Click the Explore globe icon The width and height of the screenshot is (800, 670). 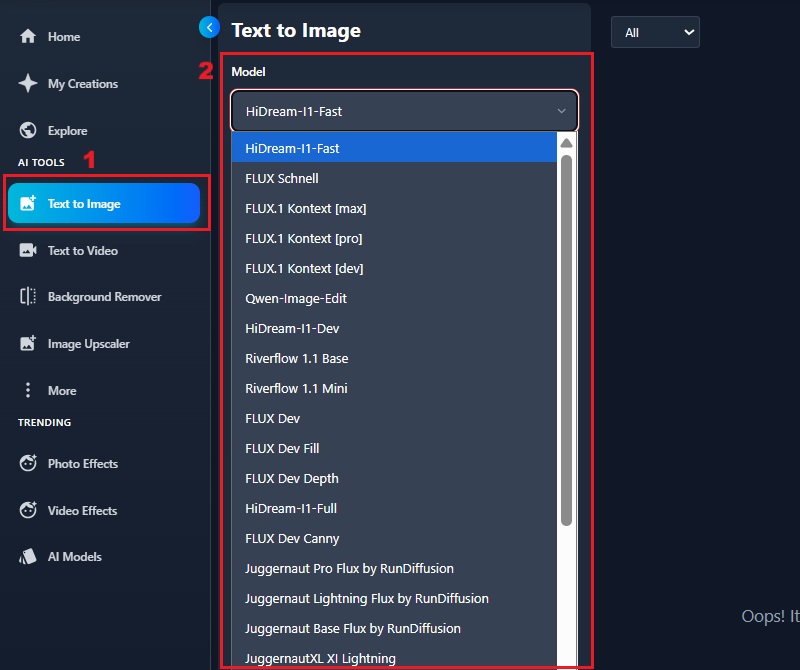tap(28, 130)
